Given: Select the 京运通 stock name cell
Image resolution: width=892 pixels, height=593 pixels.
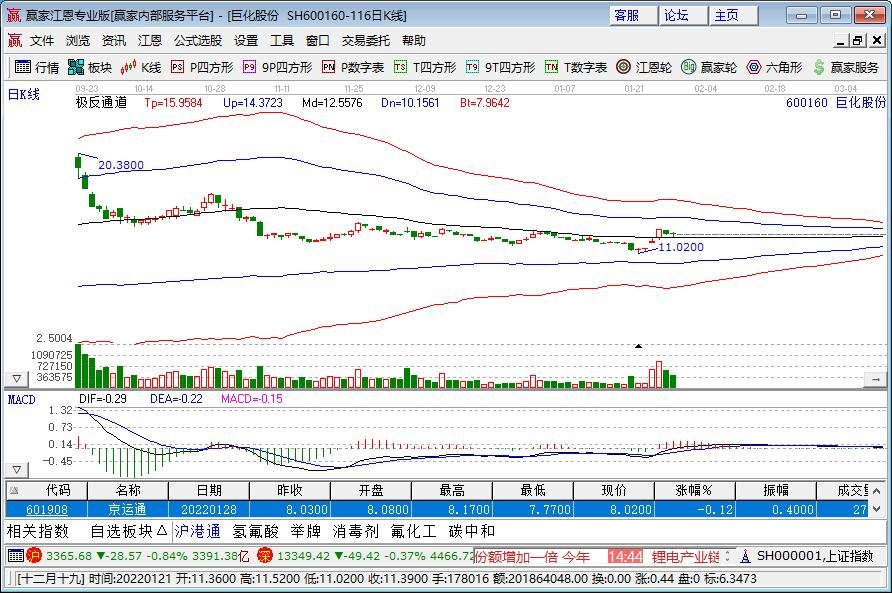Looking at the screenshot, I should [x=128, y=509].
